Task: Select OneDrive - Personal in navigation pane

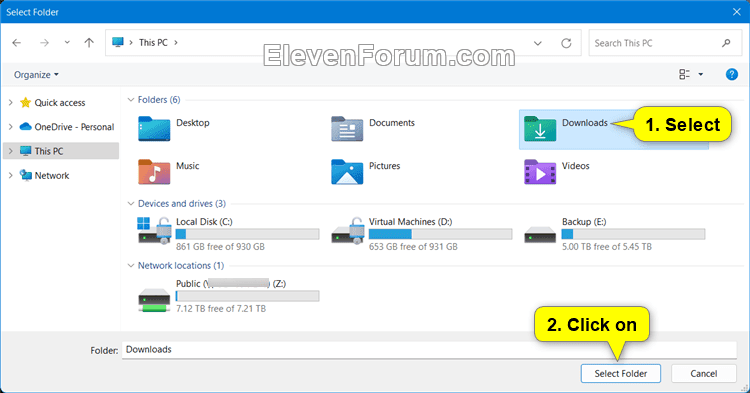Action: tap(74, 127)
